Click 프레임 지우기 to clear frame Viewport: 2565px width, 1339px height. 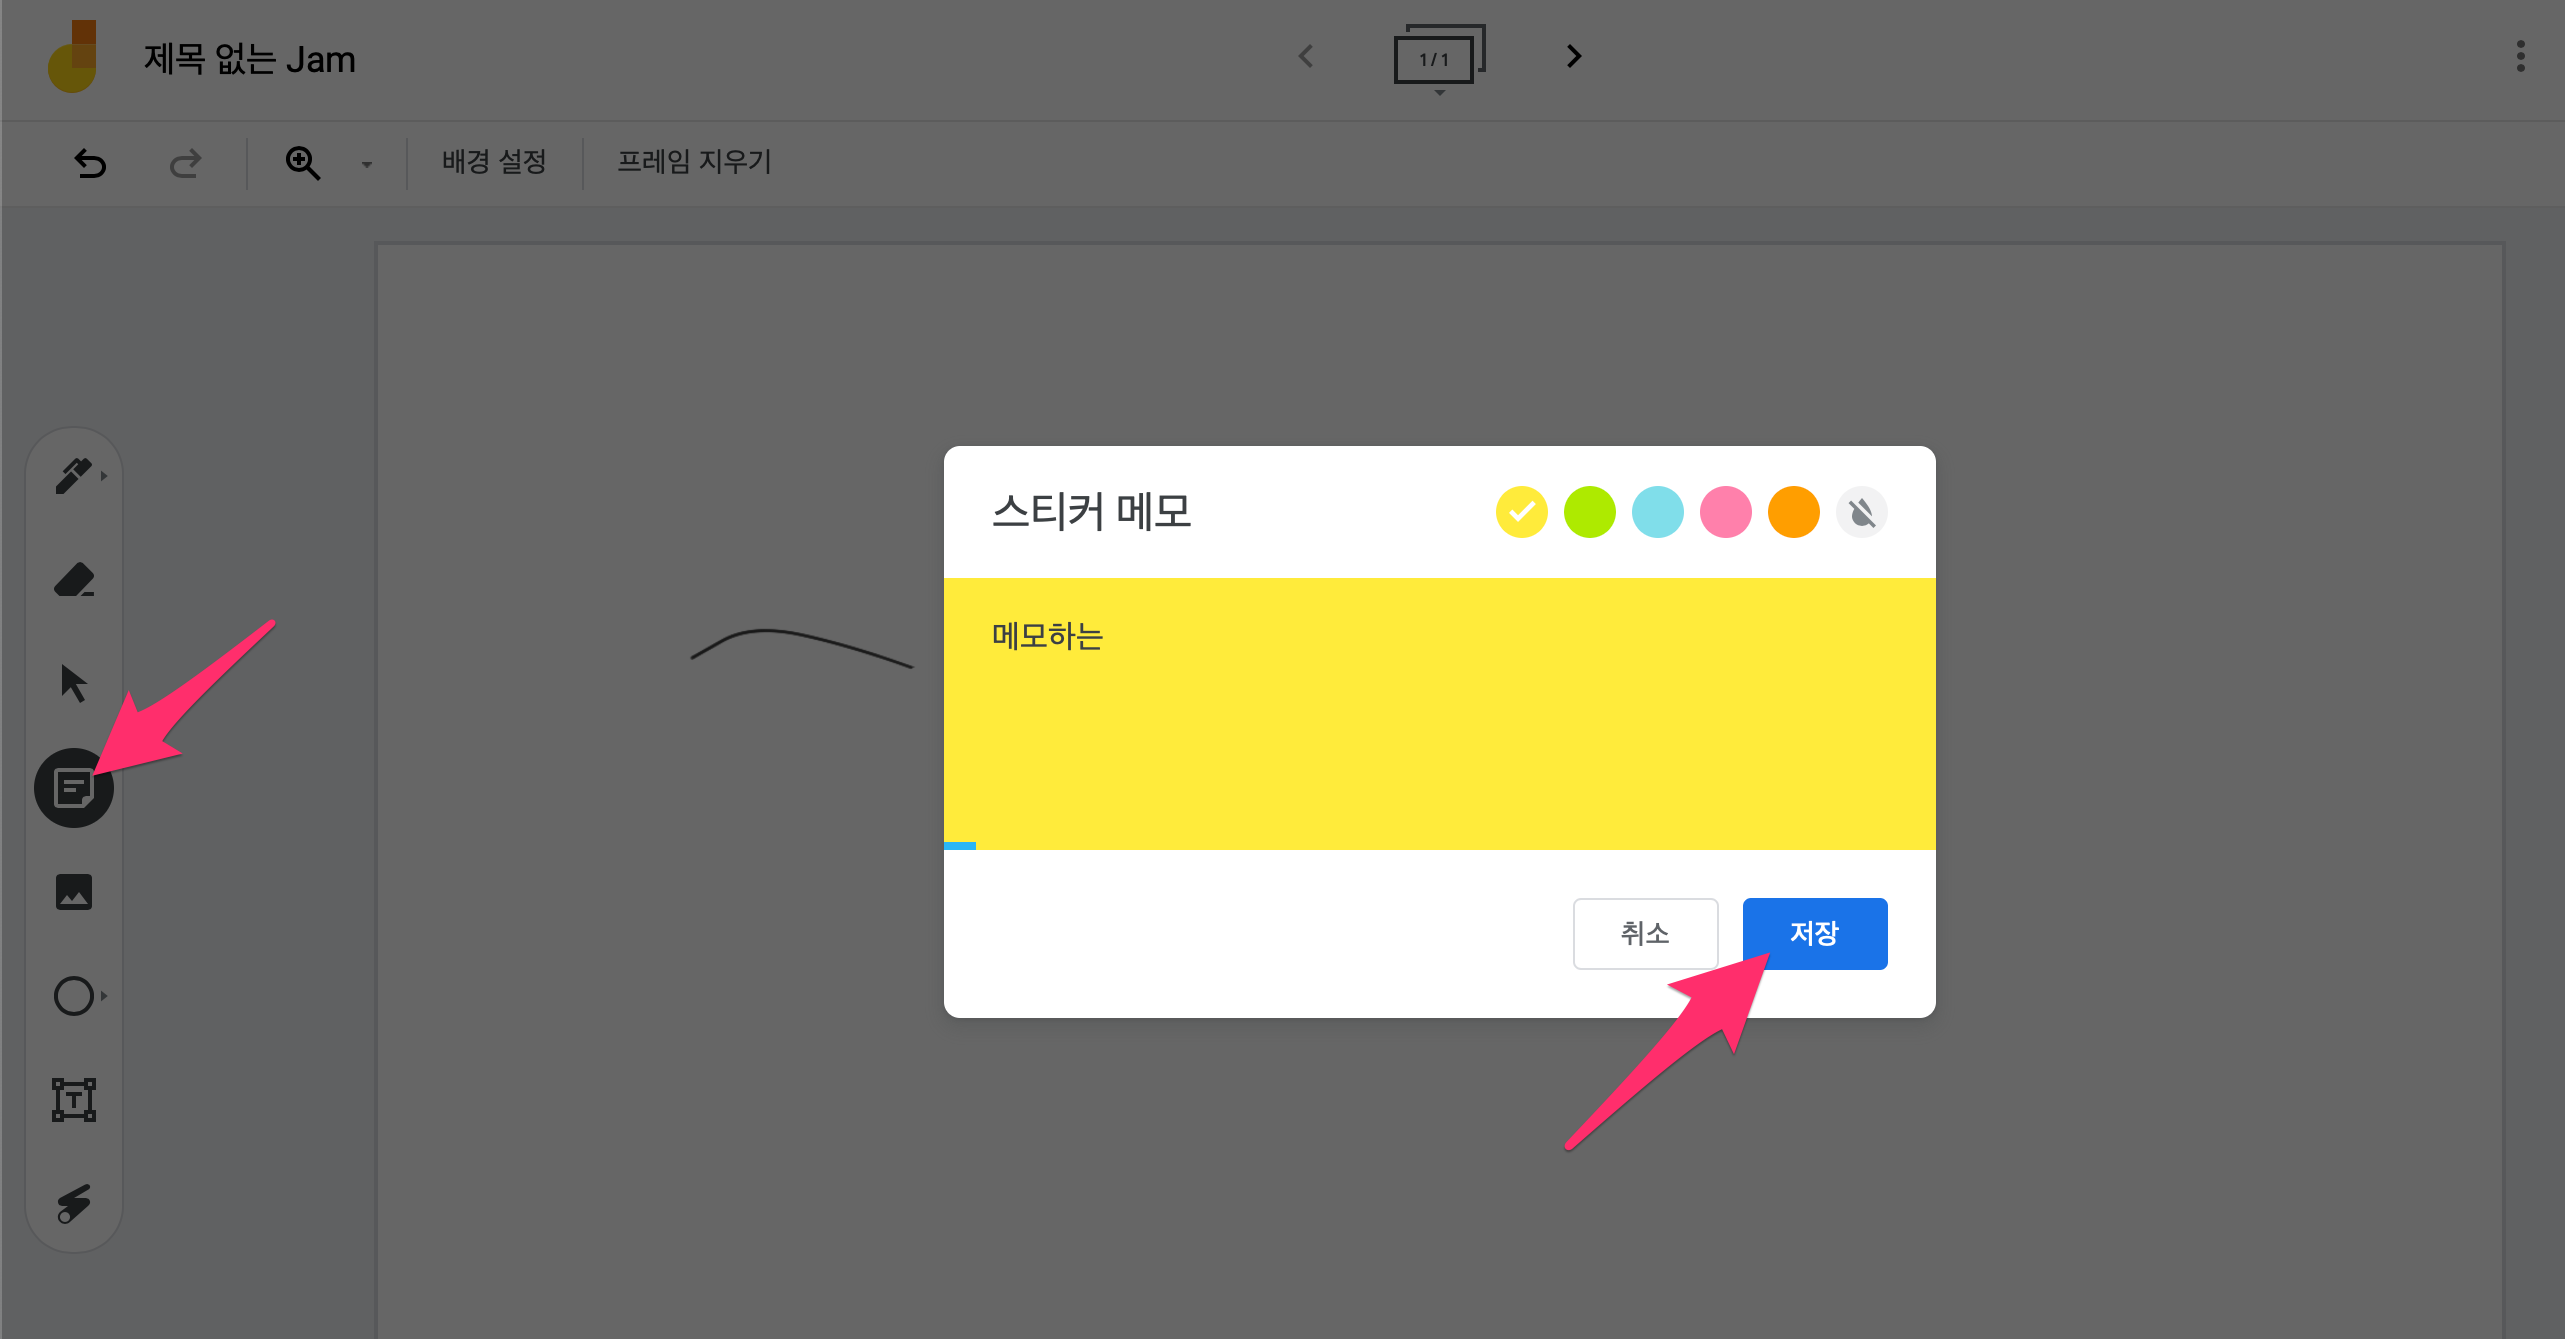pos(694,162)
